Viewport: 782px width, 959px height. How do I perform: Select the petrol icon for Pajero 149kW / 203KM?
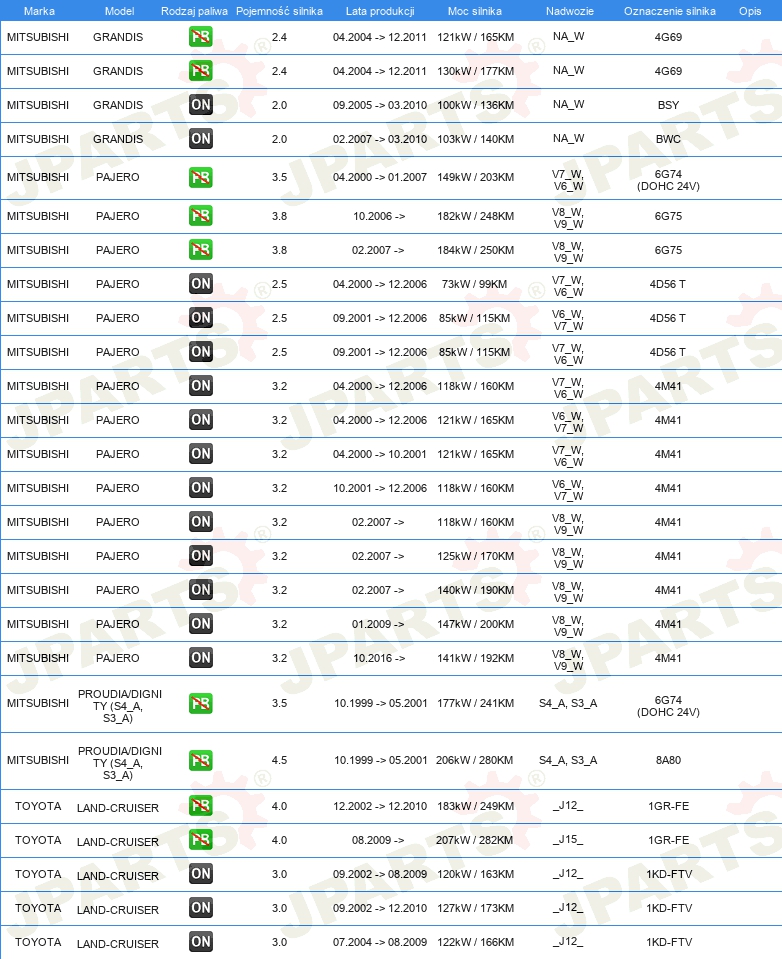[201, 177]
